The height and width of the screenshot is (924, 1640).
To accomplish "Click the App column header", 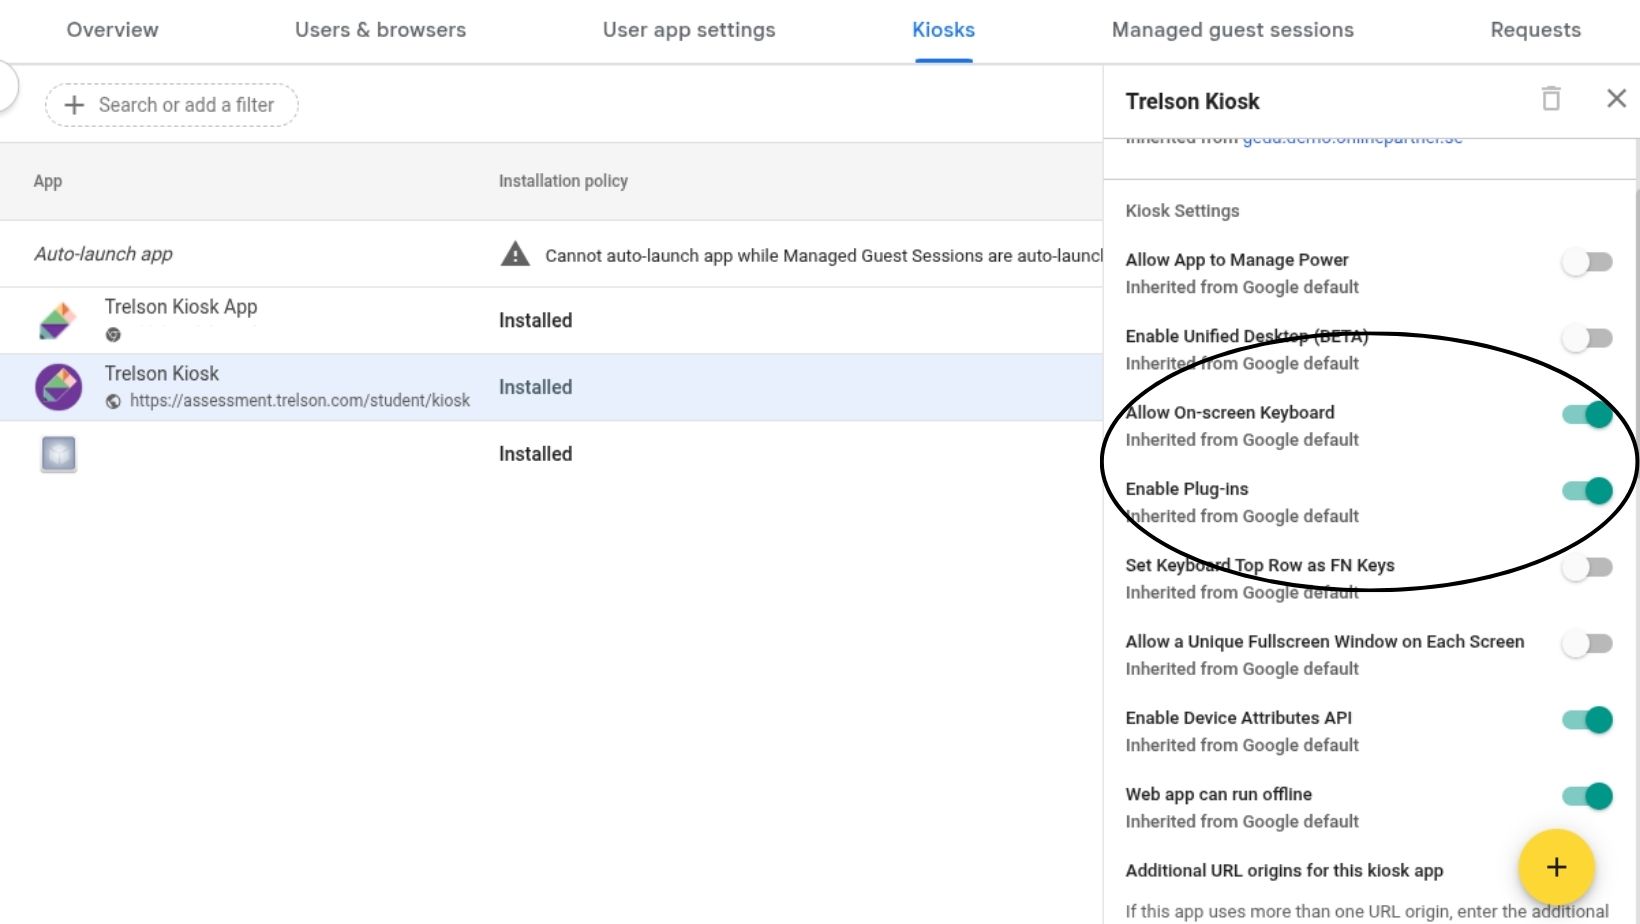I will pos(47,181).
